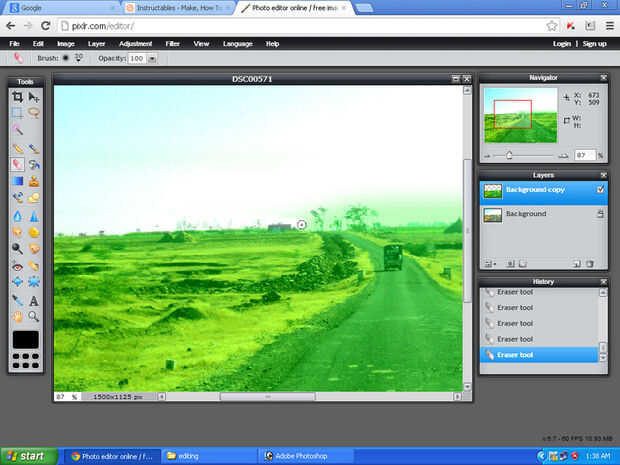Select the Spot heal tool
The width and height of the screenshot is (620, 465).
click(34, 267)
